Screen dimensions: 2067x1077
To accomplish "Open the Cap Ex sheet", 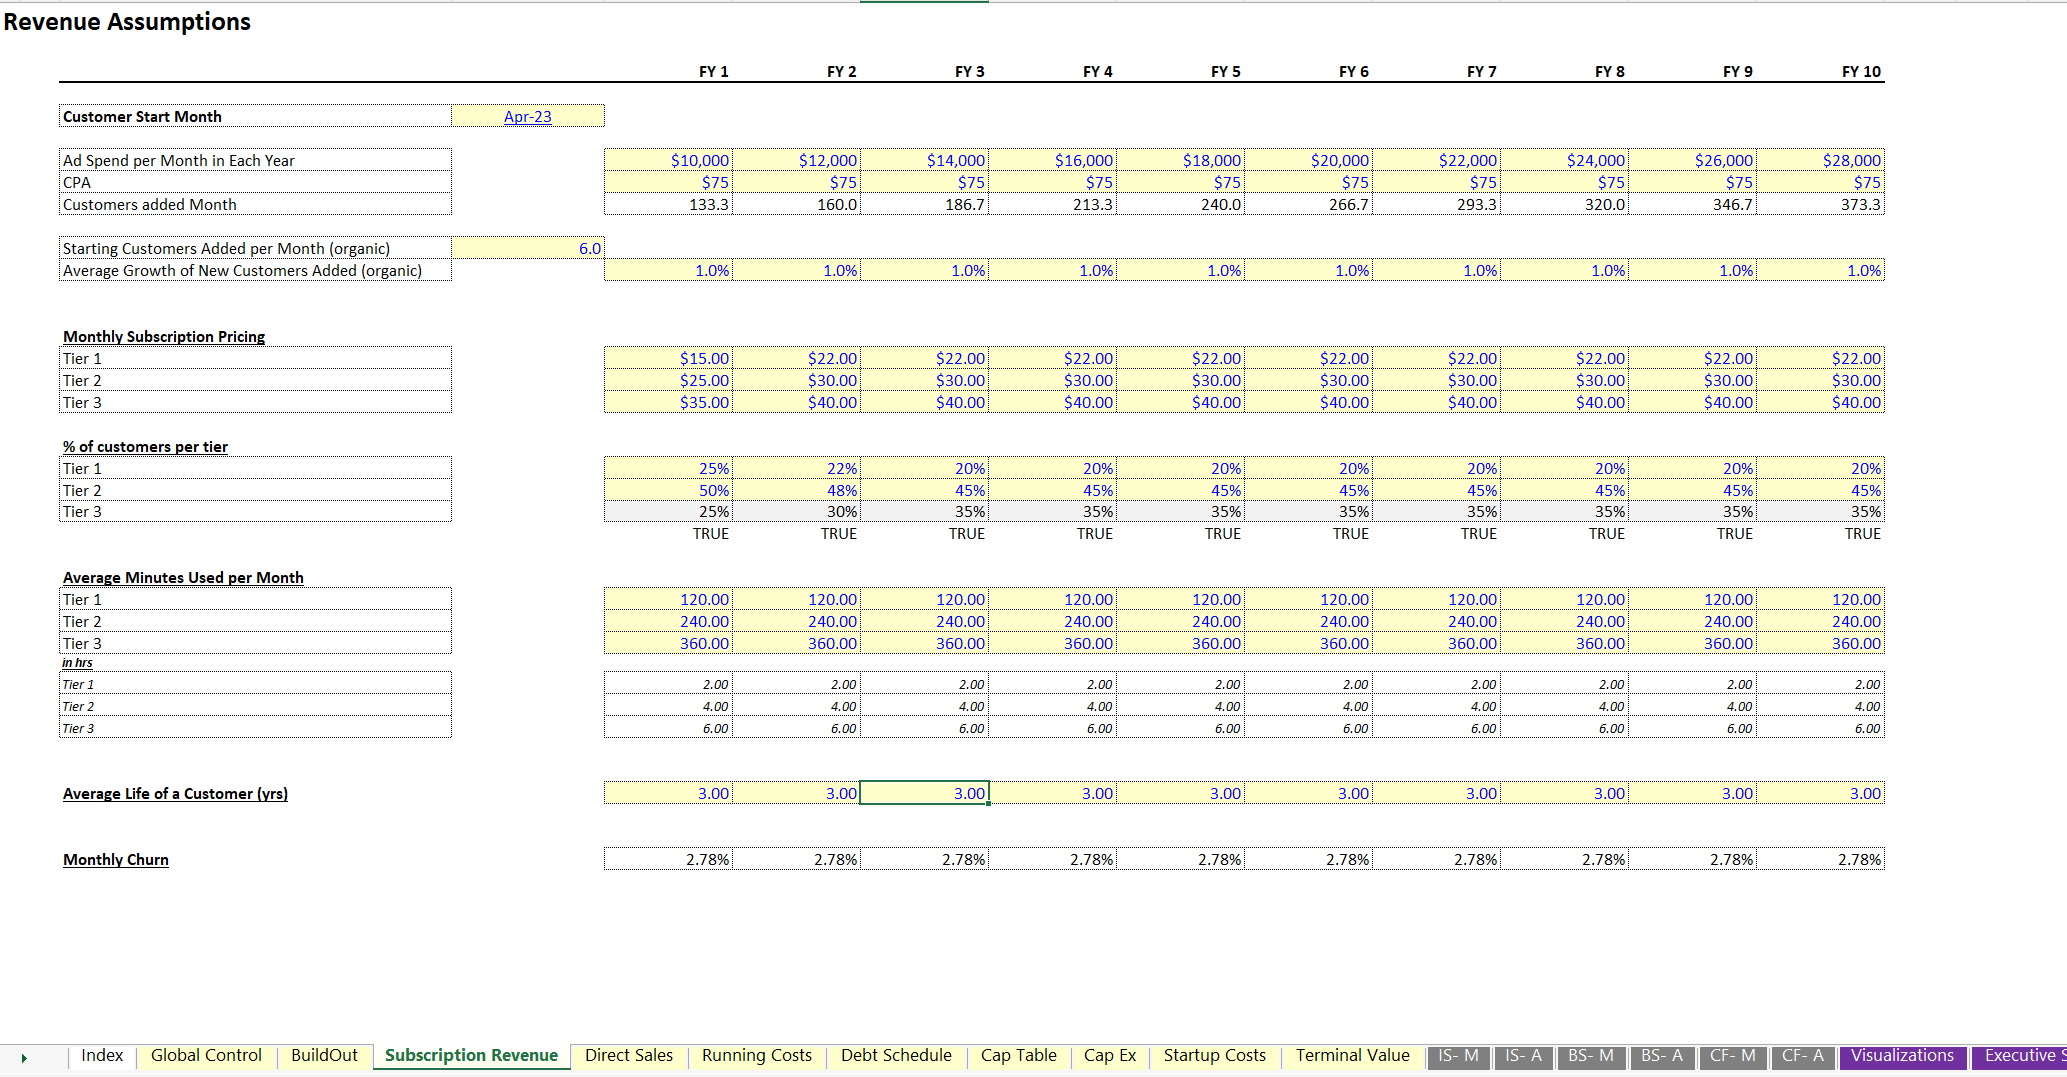I will pyautogui.click(x=1109, y=1055).
